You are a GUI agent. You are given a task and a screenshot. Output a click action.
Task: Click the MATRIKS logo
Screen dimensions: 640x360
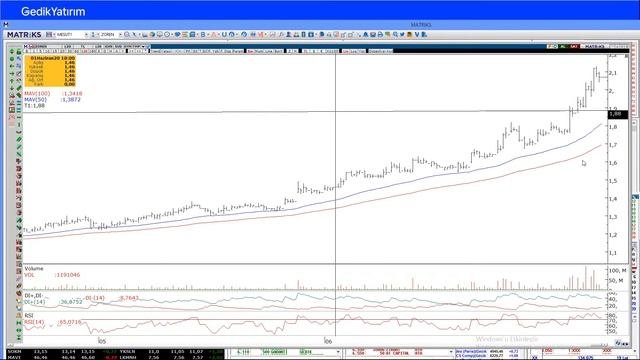click(x=24, y=35)
